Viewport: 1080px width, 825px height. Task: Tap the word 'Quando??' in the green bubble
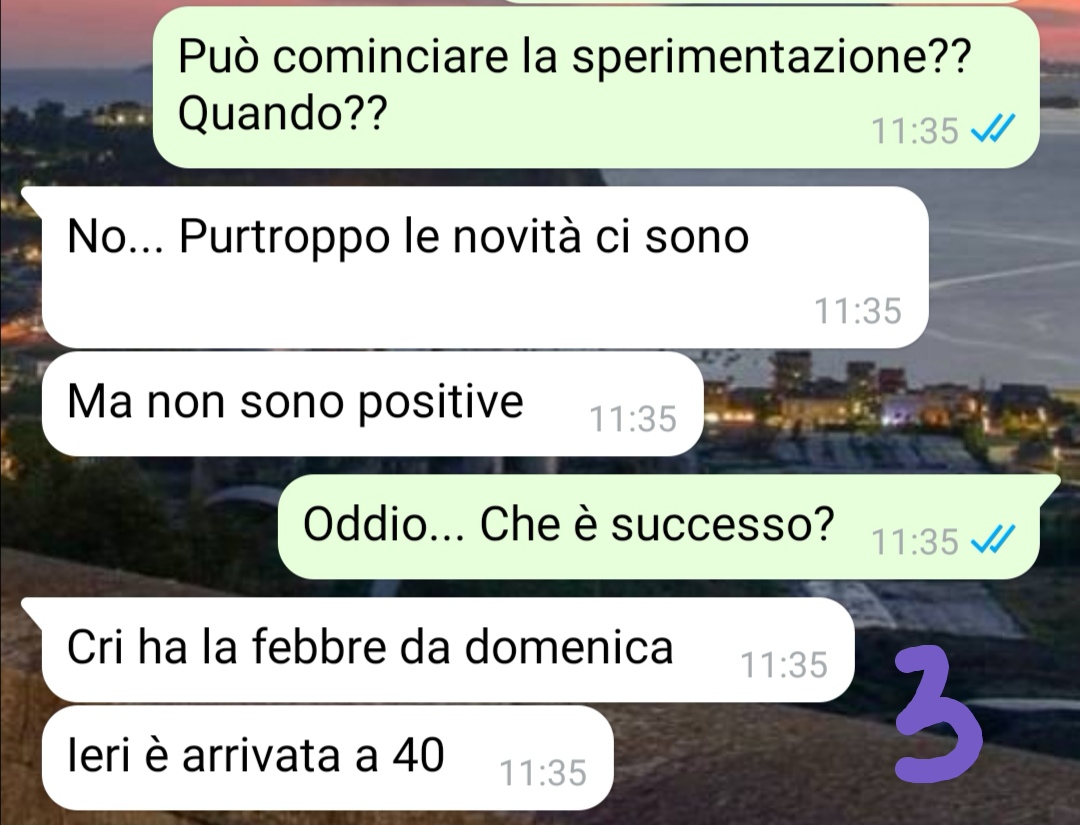(282, 113)
